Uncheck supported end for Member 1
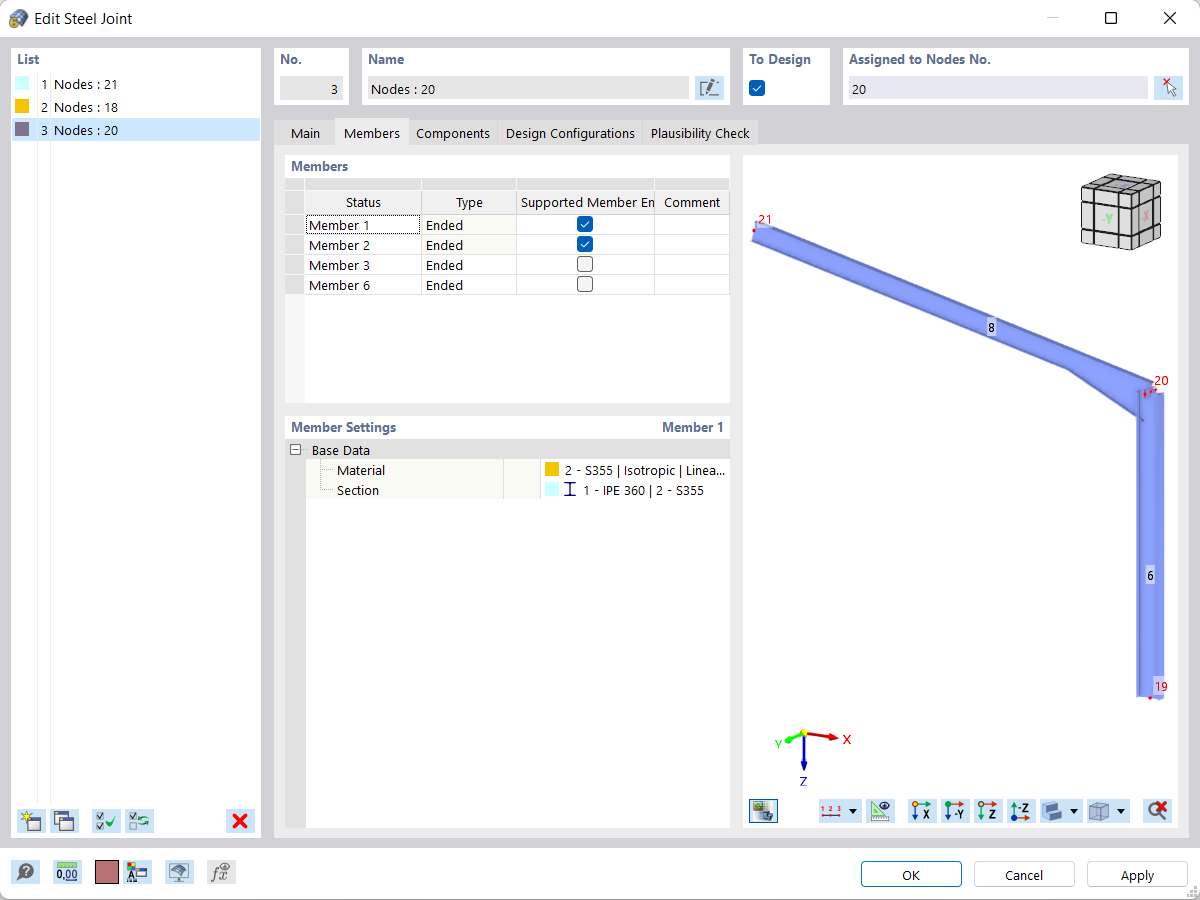Viewport: 1200px width, 900px height. (585, 224)
